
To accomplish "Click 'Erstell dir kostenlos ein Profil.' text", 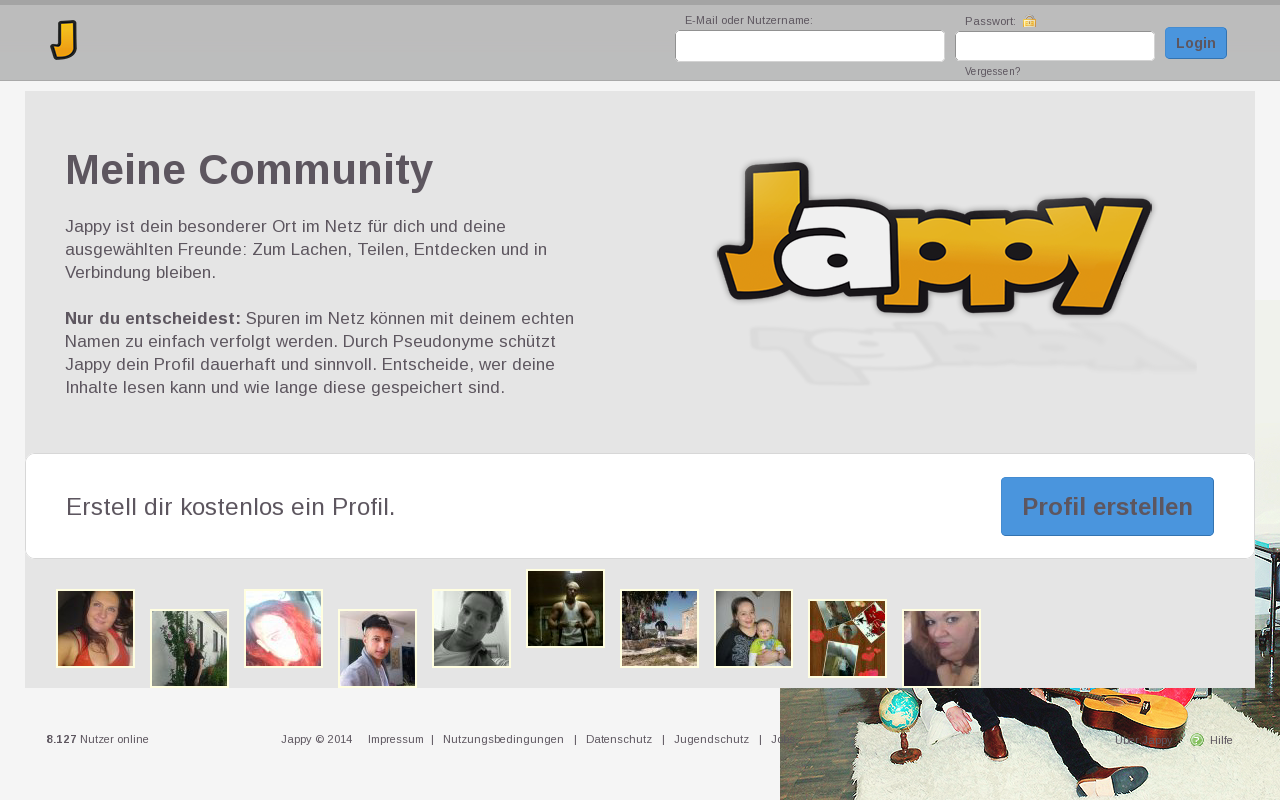I will pyautogui.click(x=231, y=507).
